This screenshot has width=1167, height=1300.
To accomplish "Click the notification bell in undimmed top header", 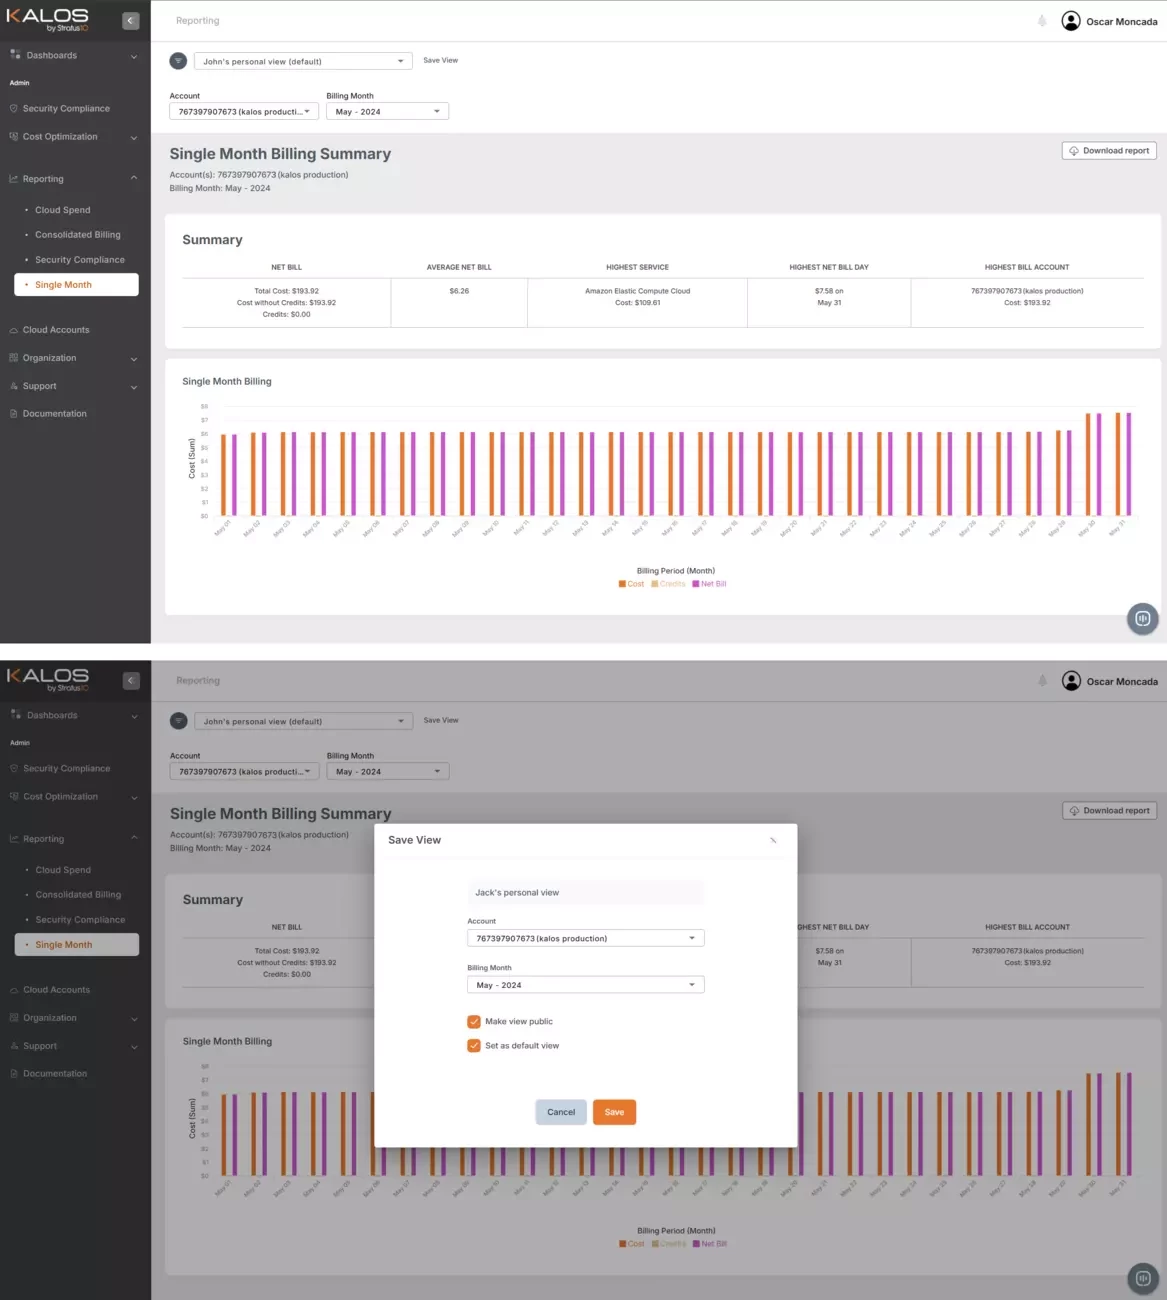I will click(x=1042, y=21).
